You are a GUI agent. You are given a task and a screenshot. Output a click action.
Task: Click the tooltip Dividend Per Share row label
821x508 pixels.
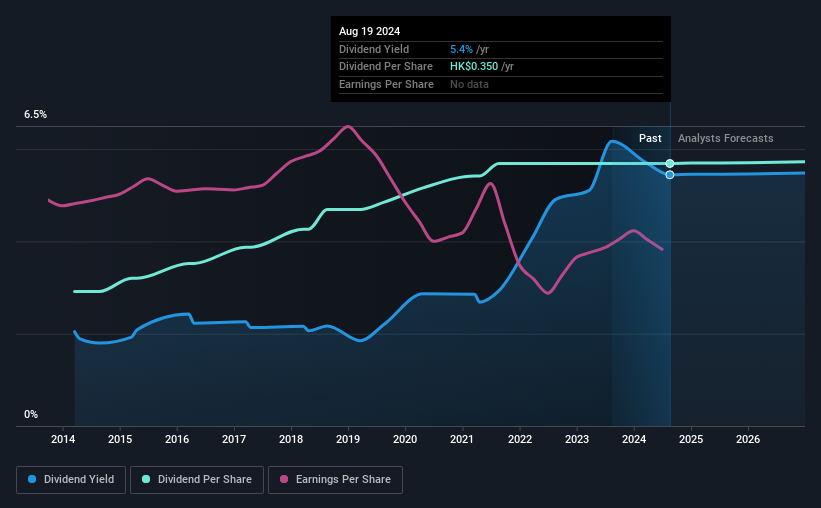[x=386, y=67]
